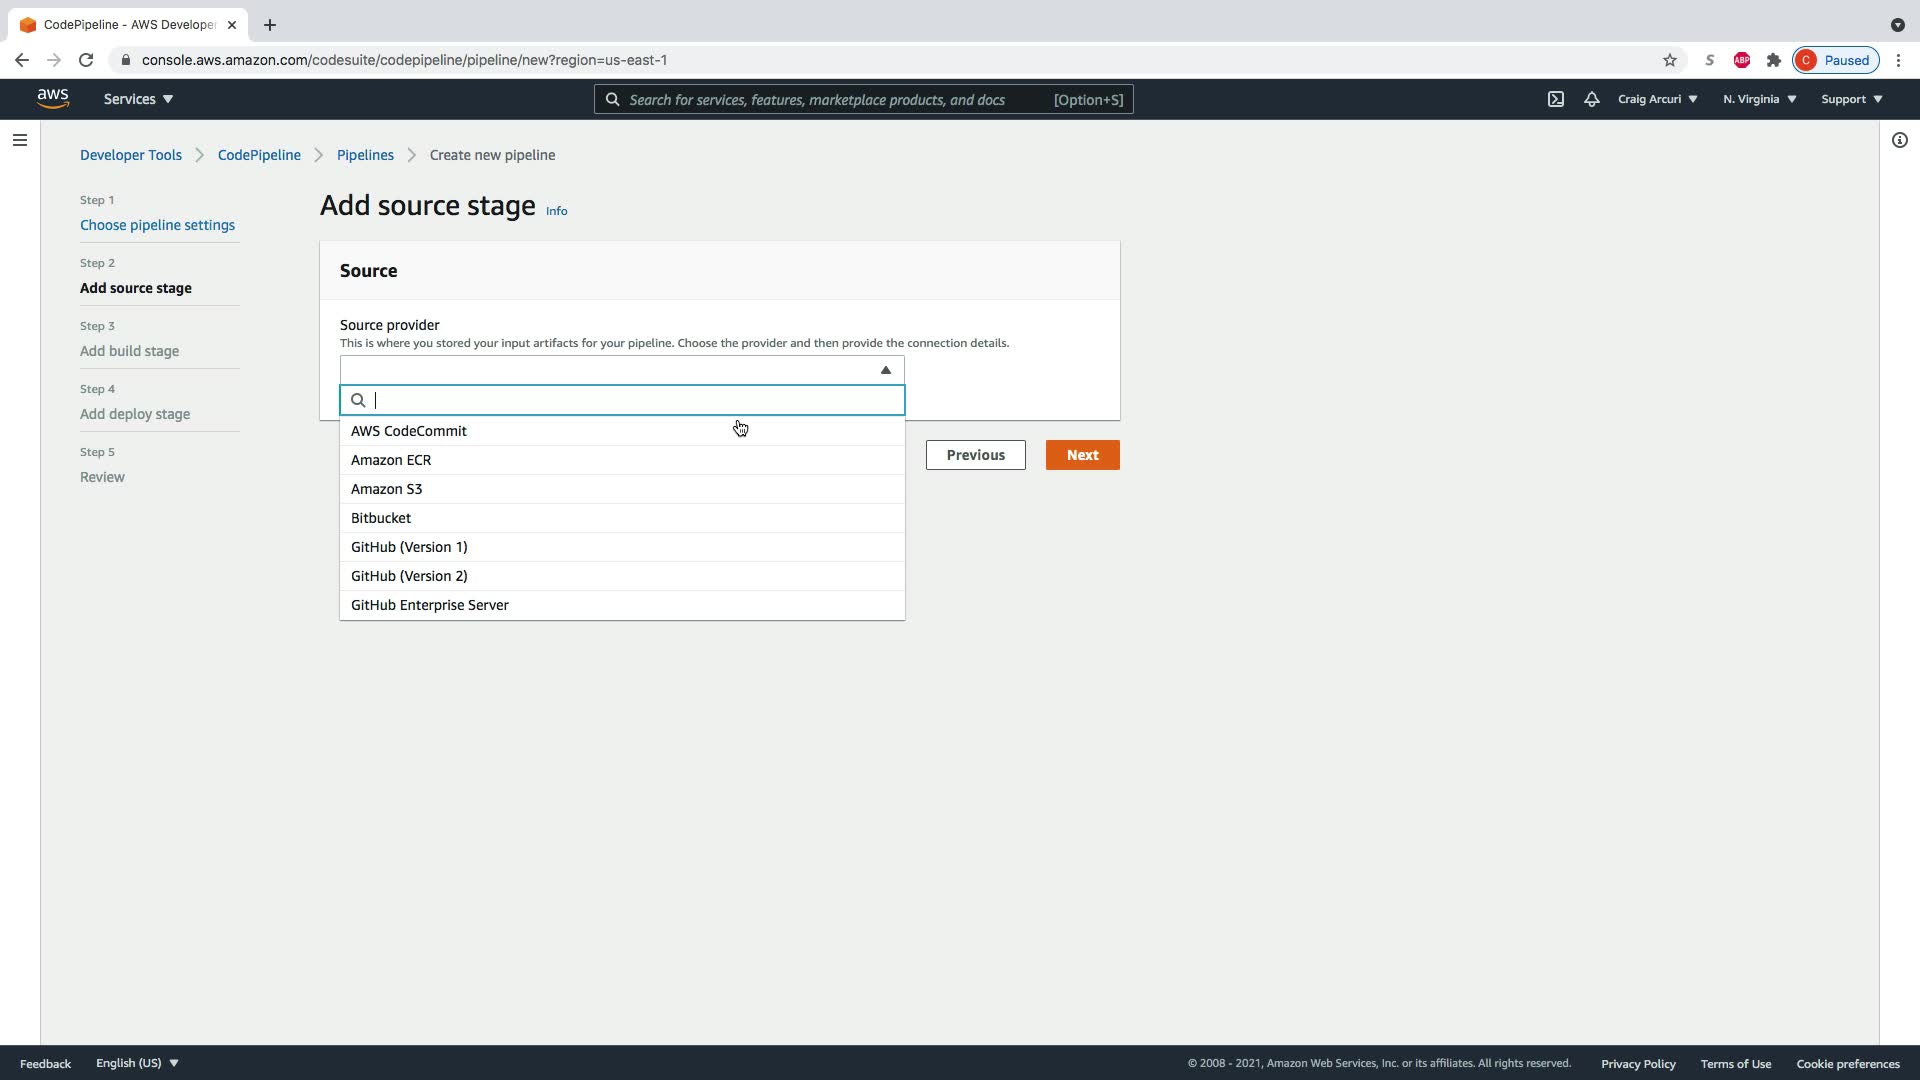The width and height of the screenshot is (1920, 1080).
Task: Click the info panel circle icon
Action: point(1899,140)
